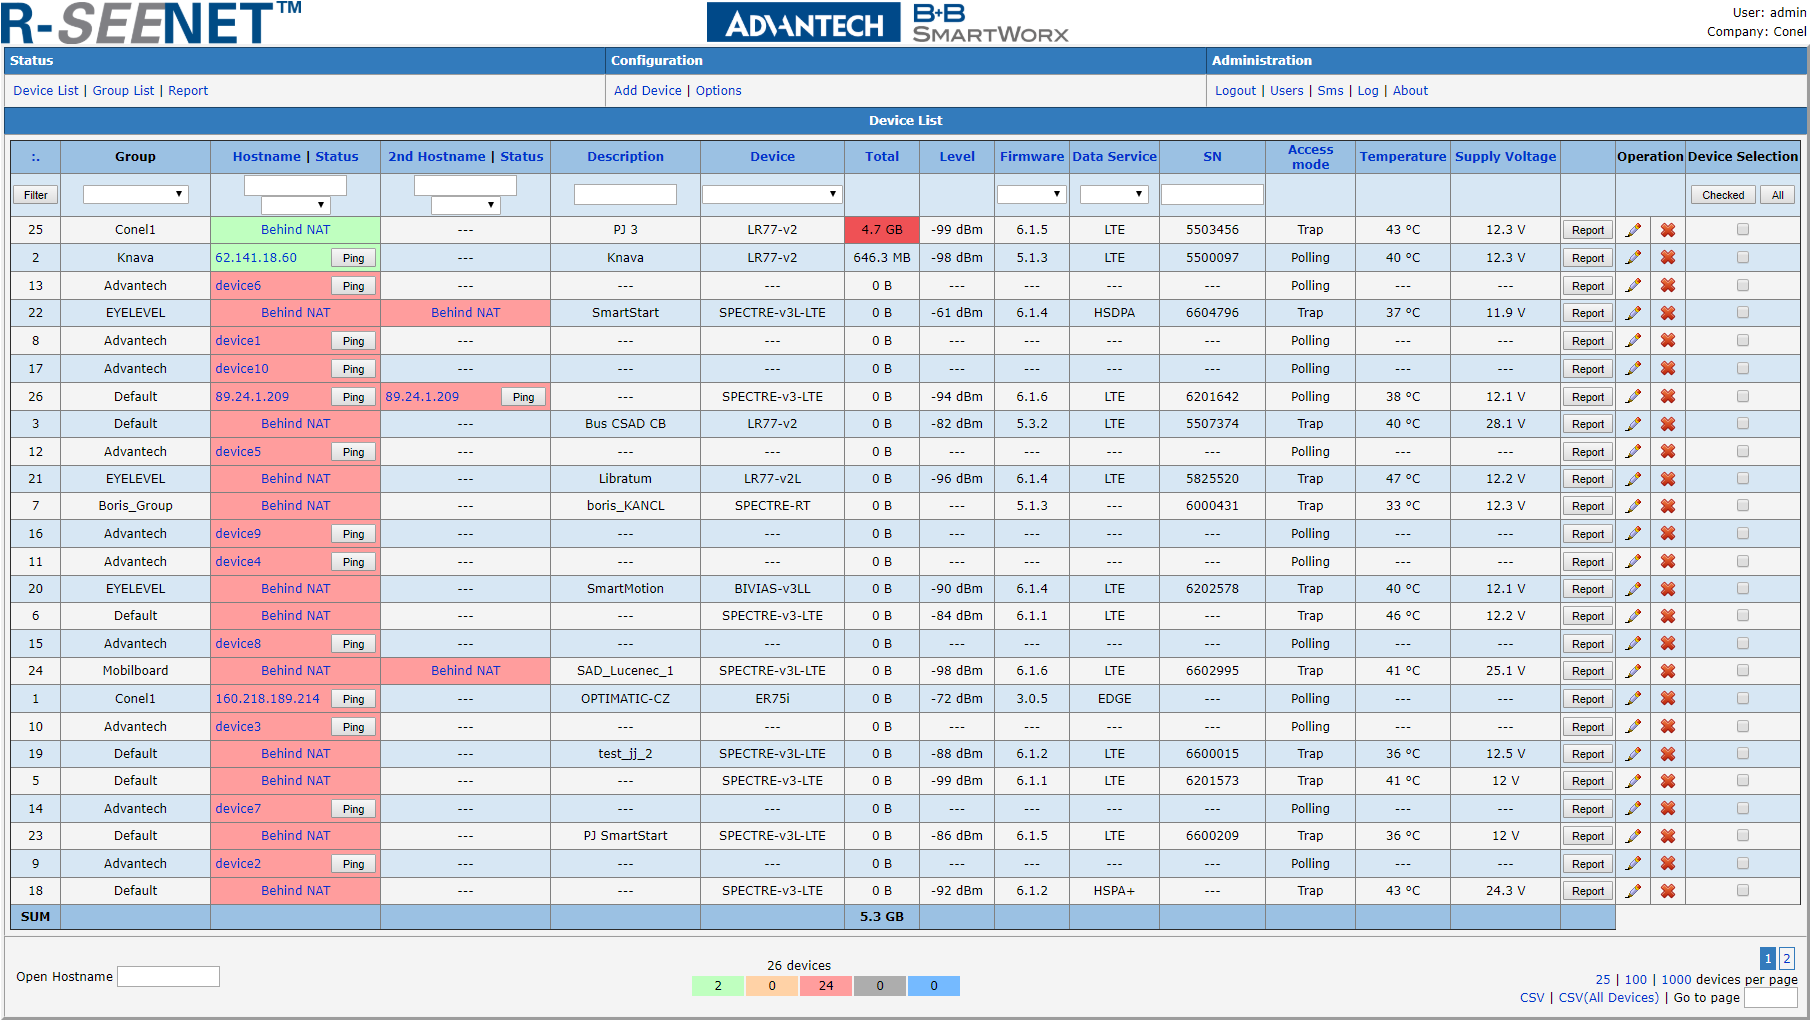The width and height of the screenshot is (1811, 1021).
Task: Focus the Open Hostname input field
Action: point(168,976)
